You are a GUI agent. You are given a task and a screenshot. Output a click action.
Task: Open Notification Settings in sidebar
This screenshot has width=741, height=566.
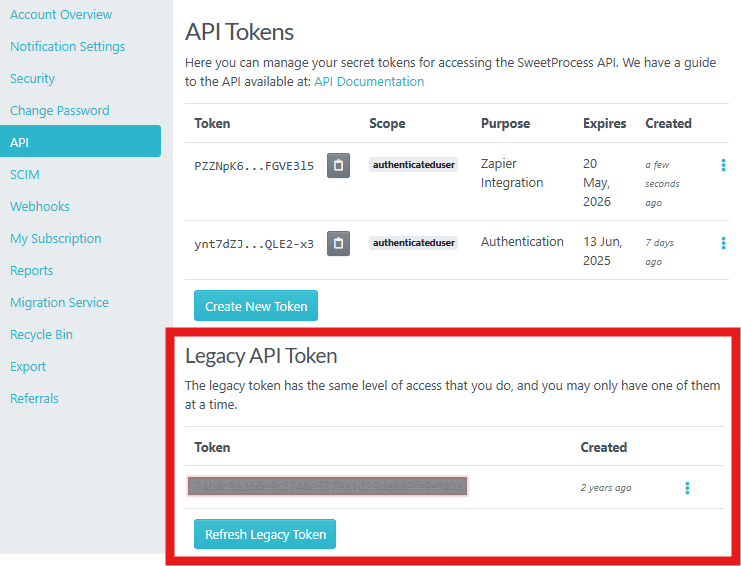(x=67, y=47)
